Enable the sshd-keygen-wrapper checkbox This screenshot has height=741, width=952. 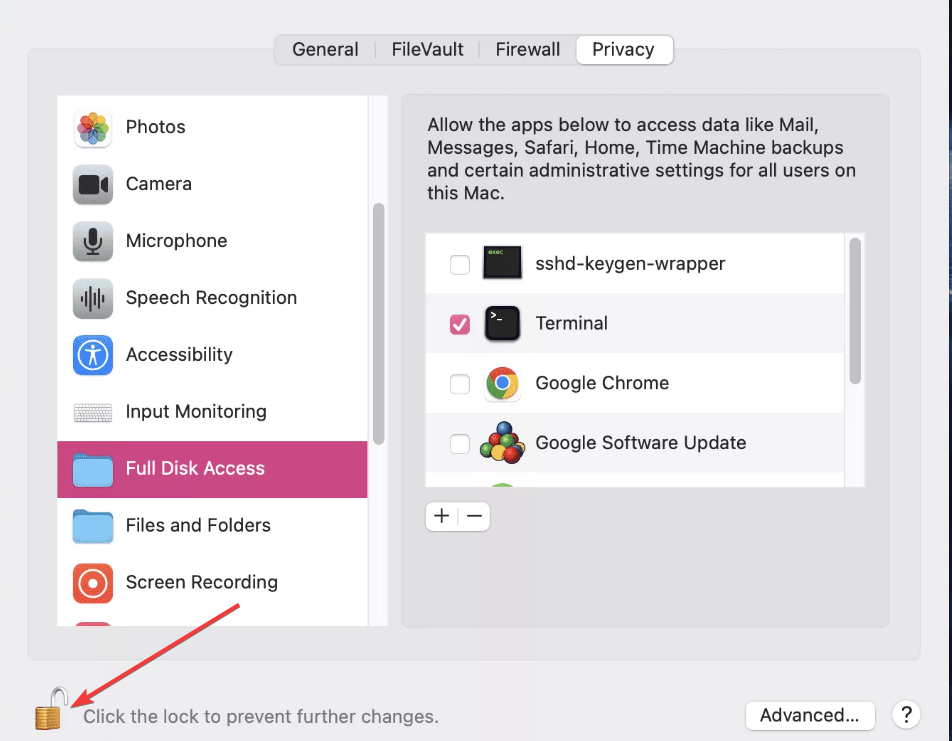460,265
